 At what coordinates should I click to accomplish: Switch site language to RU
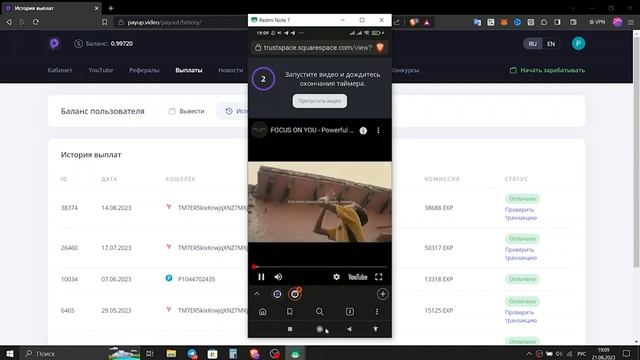point(532,44)
